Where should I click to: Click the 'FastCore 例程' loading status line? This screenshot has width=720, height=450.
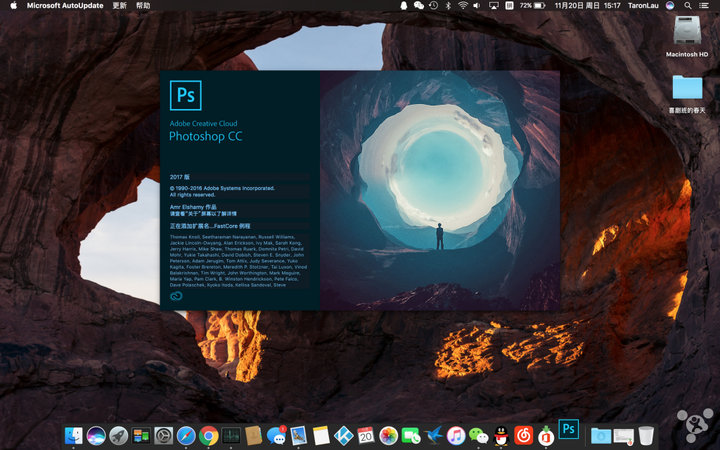click(x=210, y=226)
